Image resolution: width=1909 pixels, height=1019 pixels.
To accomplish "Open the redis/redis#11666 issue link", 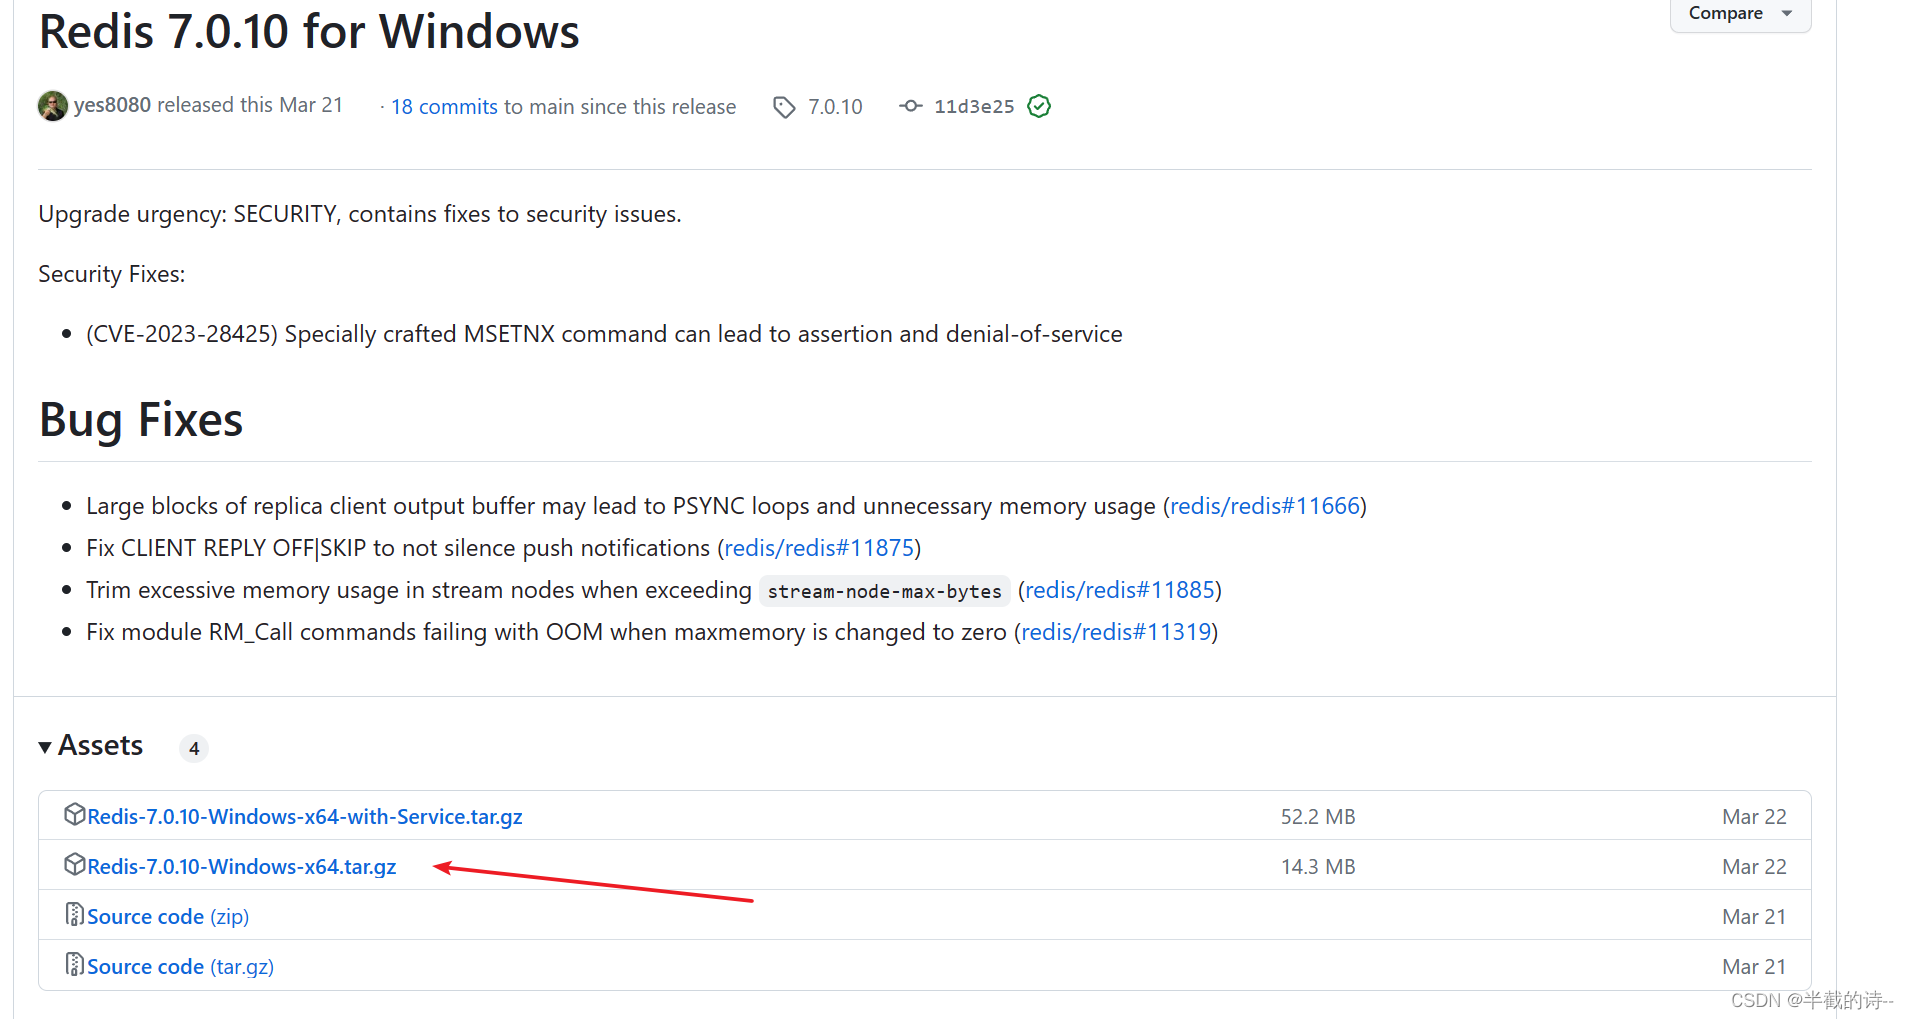I will click(x=1265, y=506).
